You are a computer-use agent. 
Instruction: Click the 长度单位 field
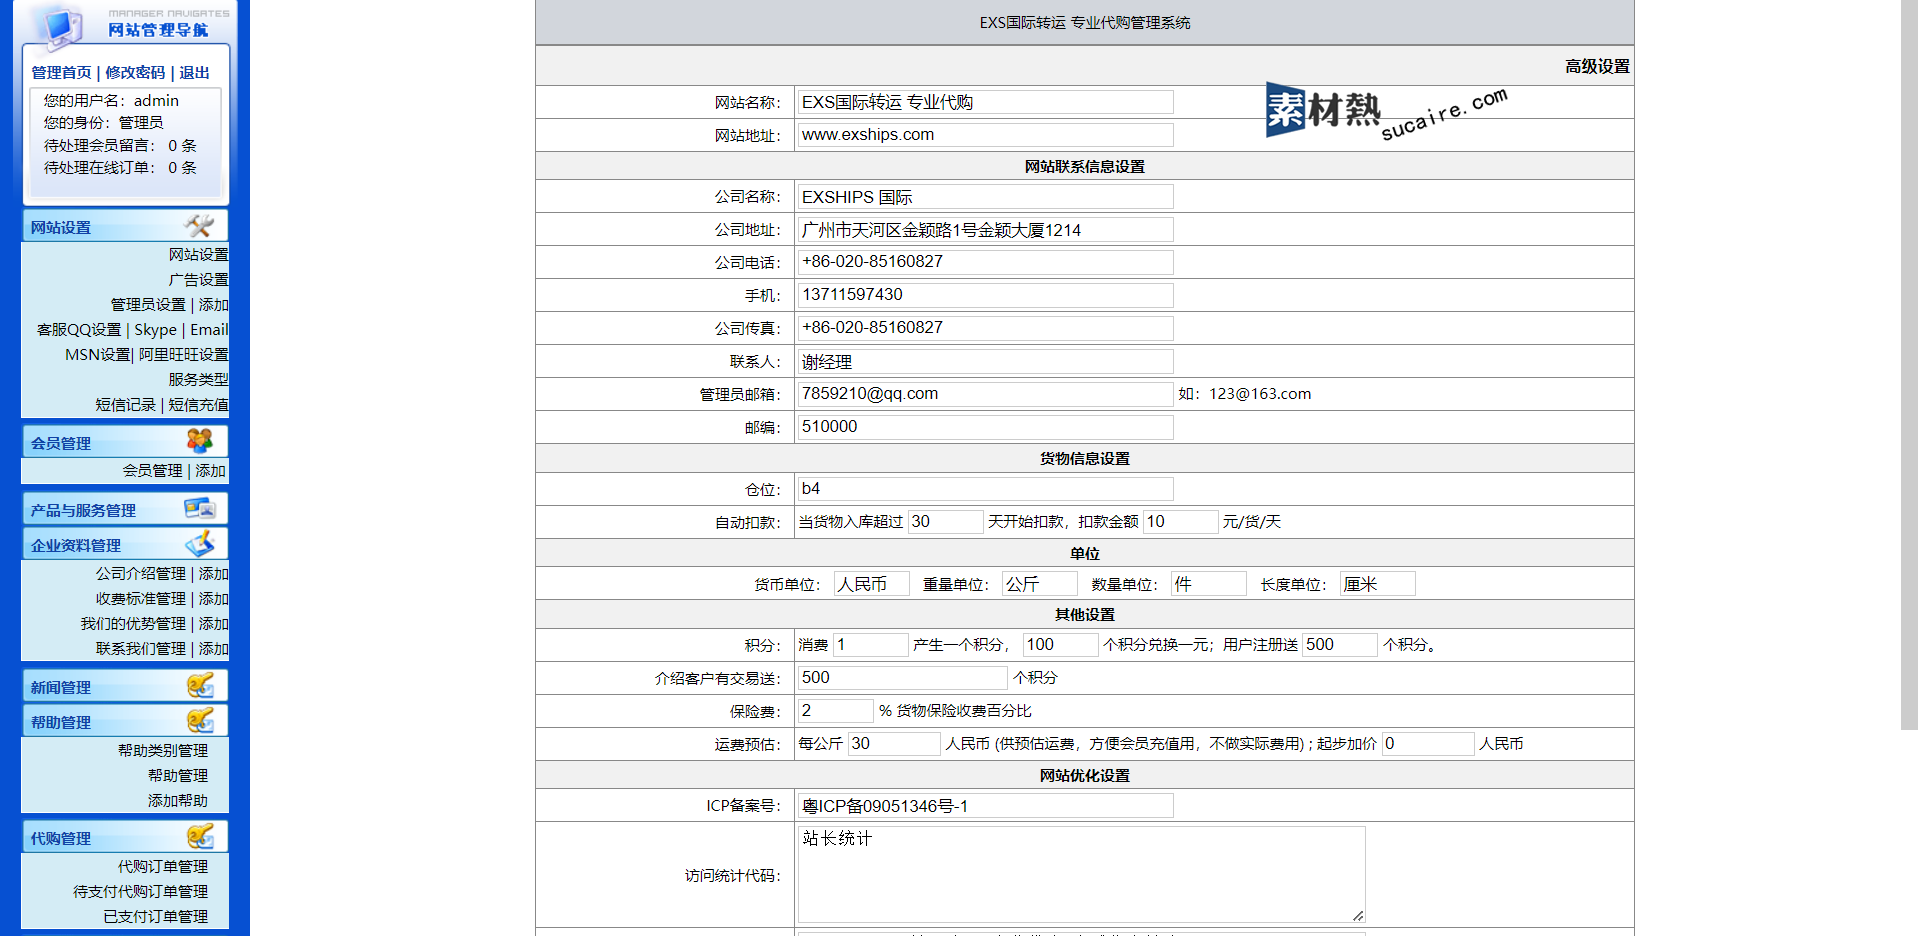click(1378, 584)
